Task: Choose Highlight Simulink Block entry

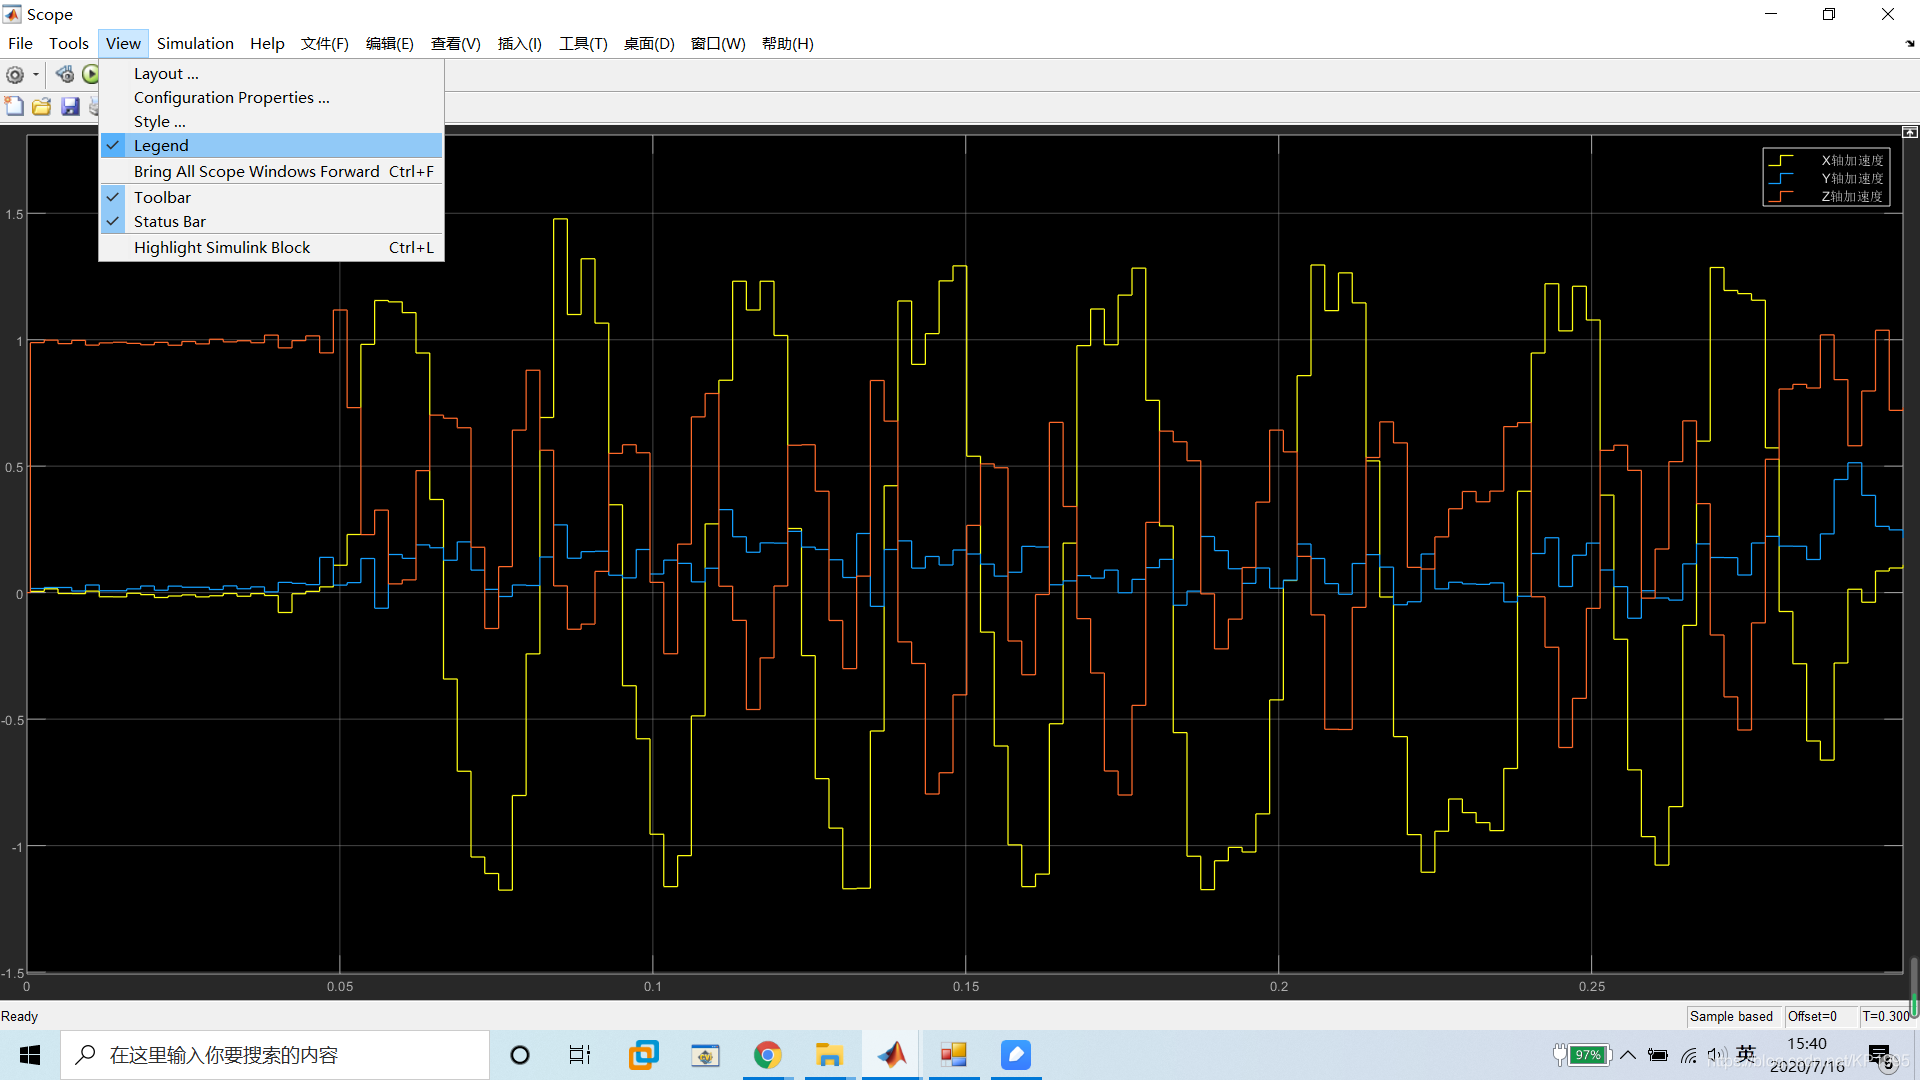Action: point(222,248)
